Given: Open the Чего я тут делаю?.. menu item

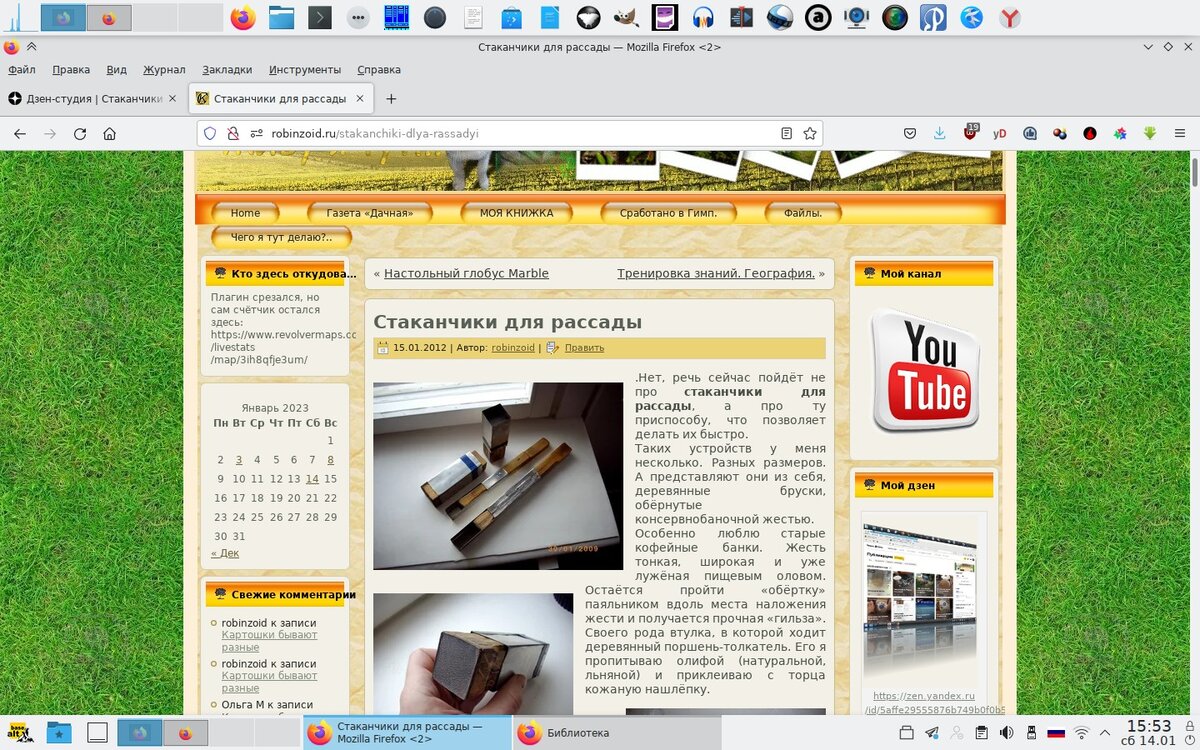Looking at the screenshot, I should [281, 238].
